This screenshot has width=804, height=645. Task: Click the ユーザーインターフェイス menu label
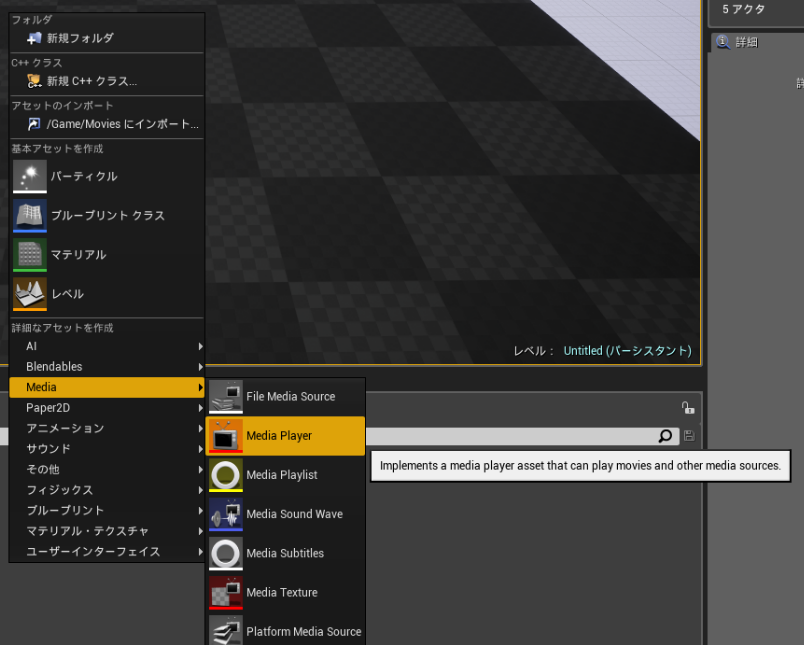[93, 552]
